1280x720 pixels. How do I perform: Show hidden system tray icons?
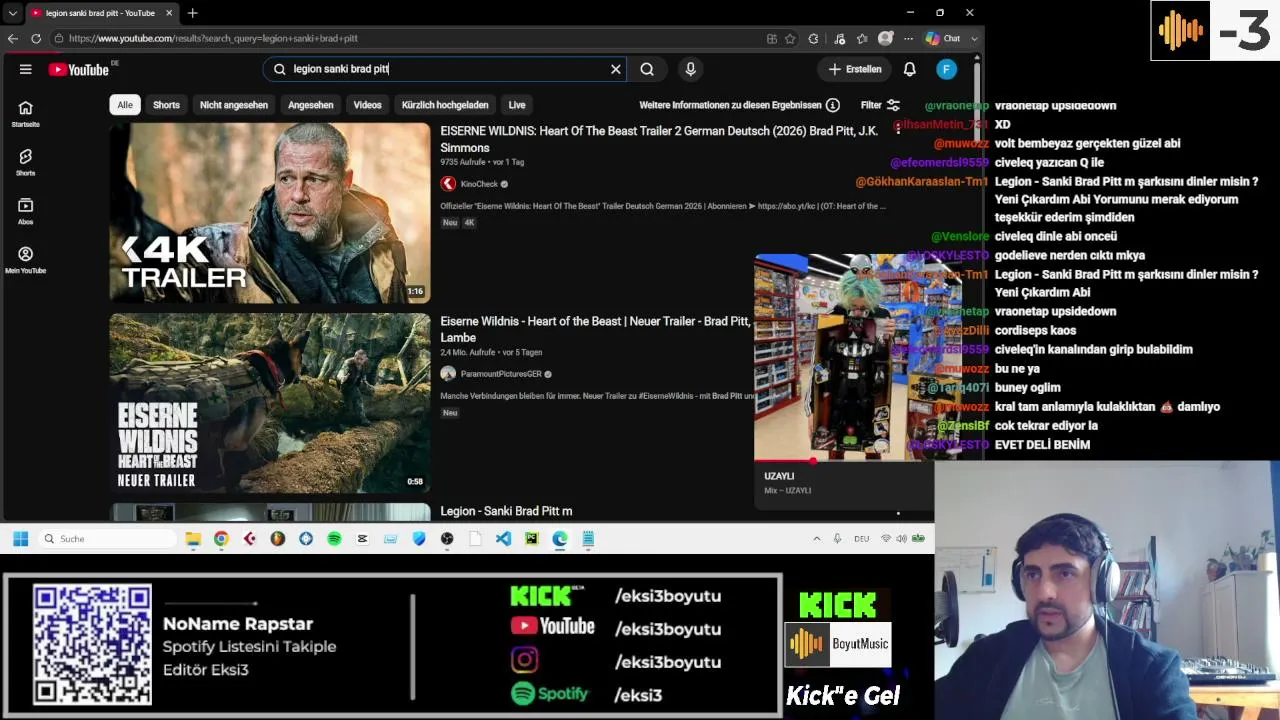(816, 539)
